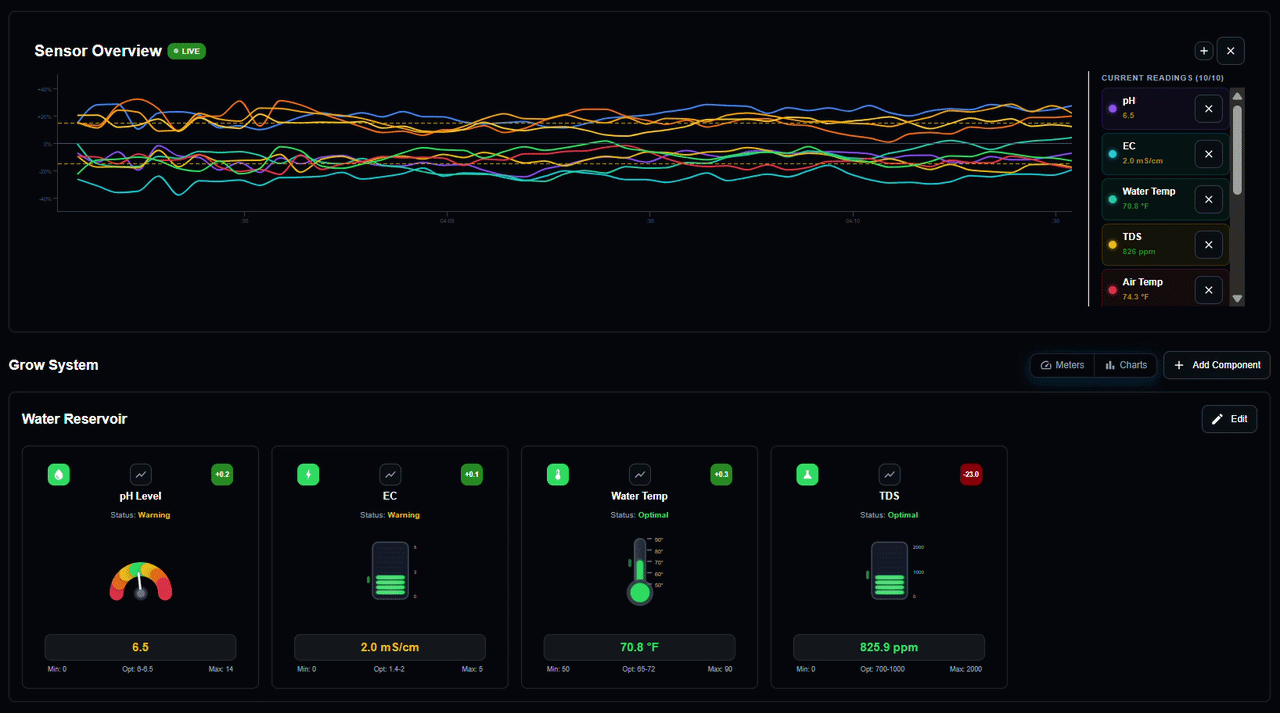
Task: Click the pH gauge dial
Action: (x=141, y=581)
